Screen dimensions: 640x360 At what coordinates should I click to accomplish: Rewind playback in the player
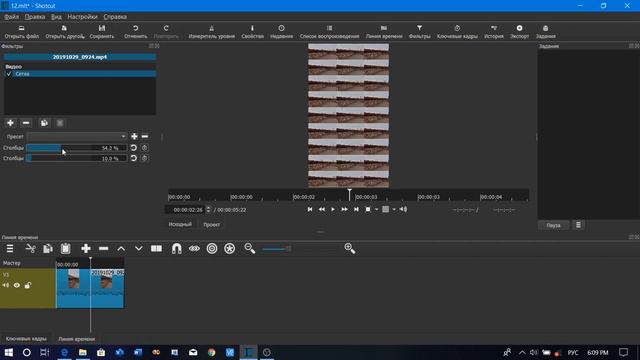click(x=322, y=209)
